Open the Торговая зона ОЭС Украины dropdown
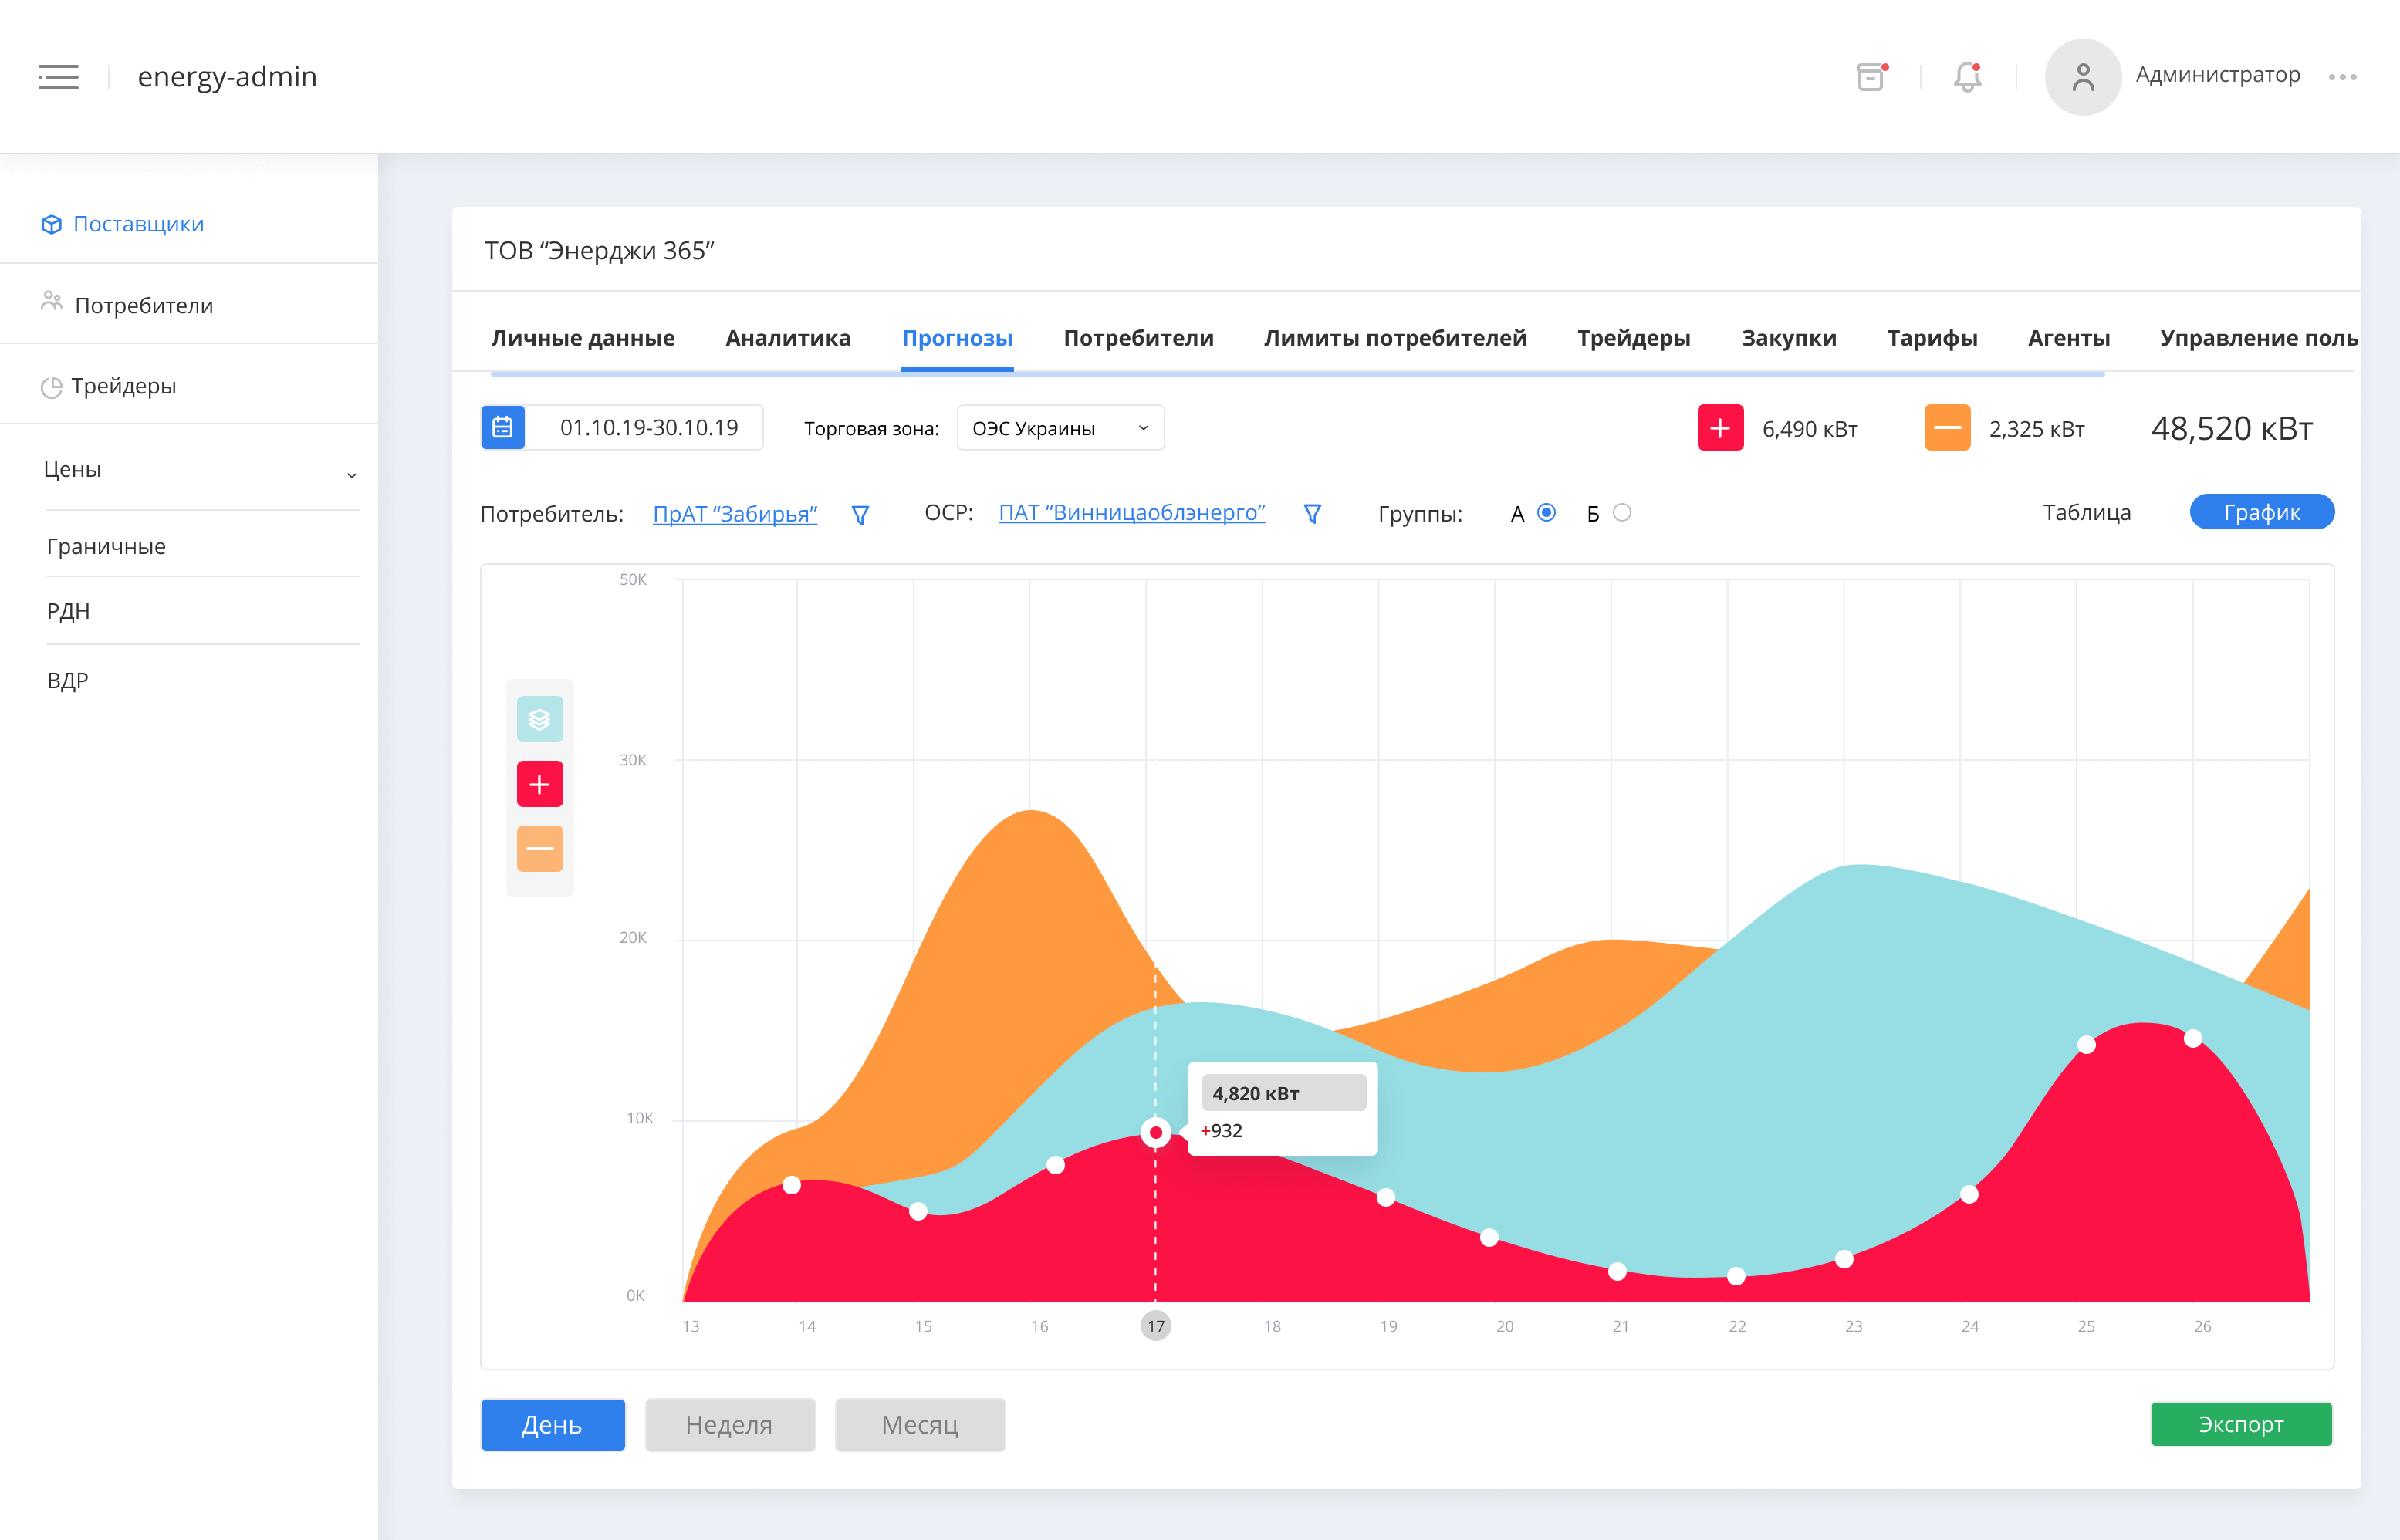The image size is (2400, 1540). coord(1060,428)
